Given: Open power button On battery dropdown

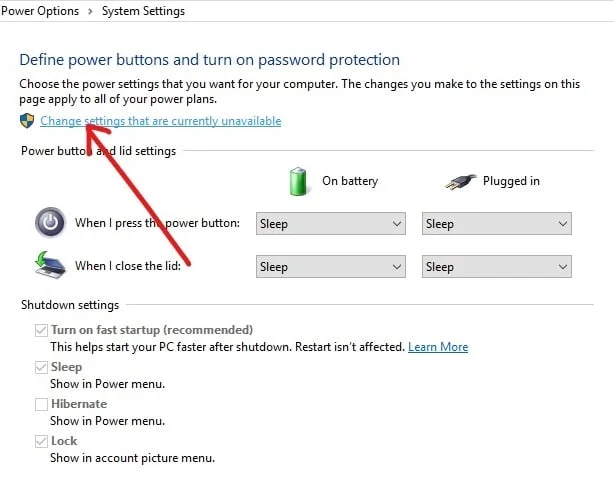Looking at the screenshot, I should 330,224.
